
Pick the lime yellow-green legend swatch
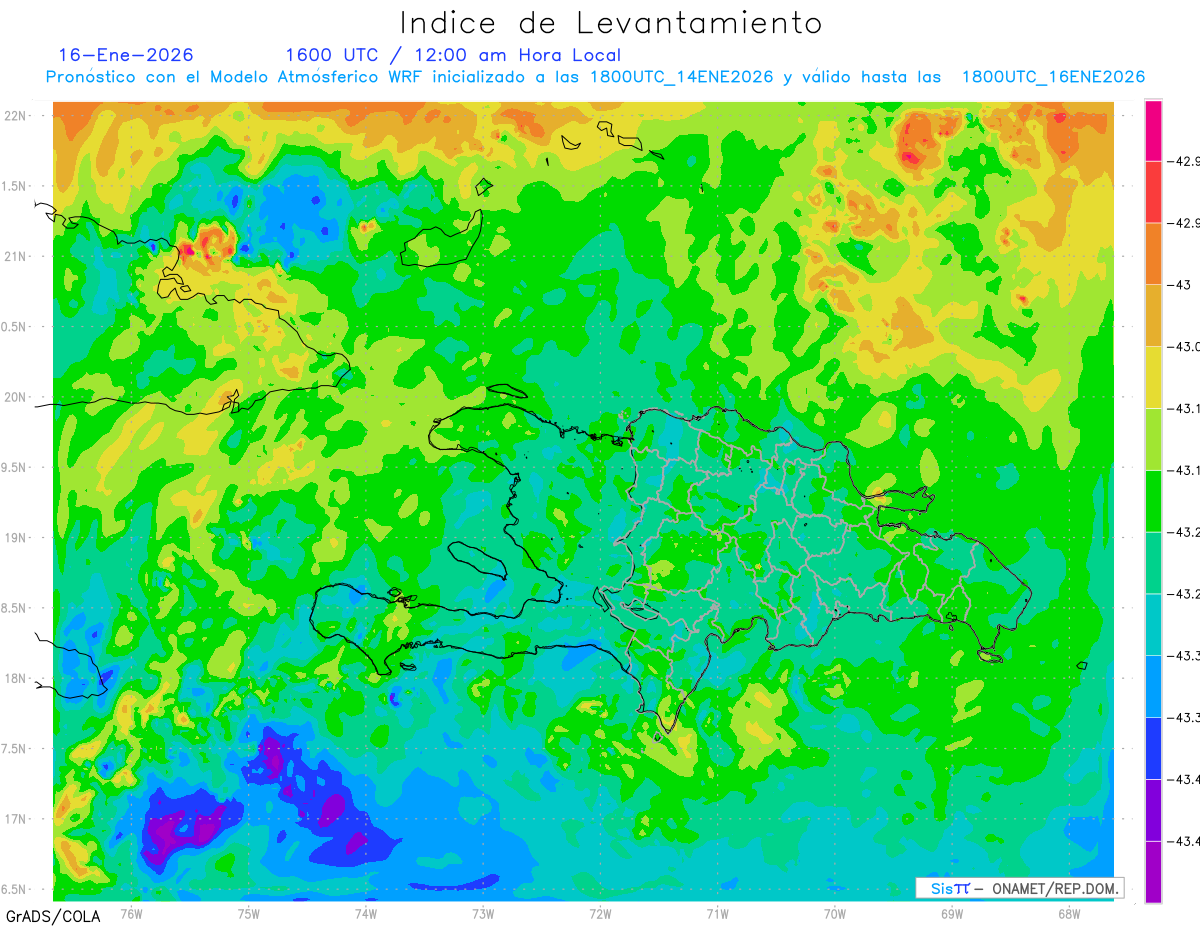click(x=1153, y=439)
